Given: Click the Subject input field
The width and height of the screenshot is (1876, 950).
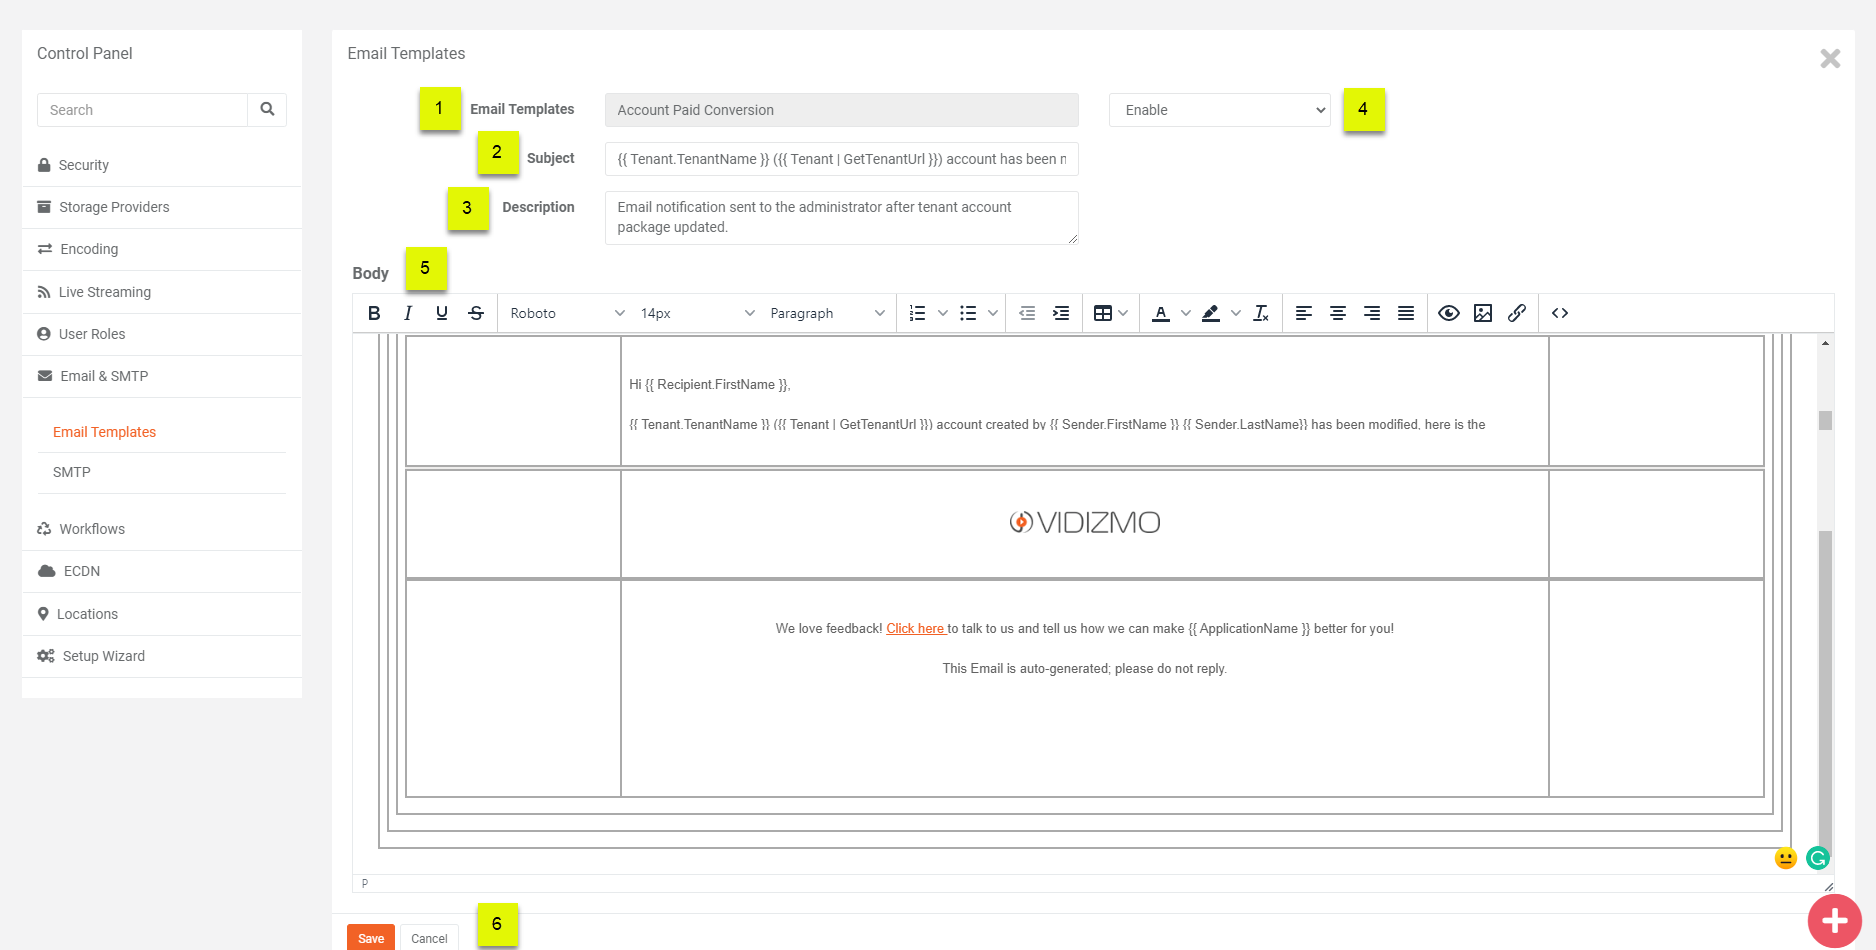Looking at the screenshot, I should [x=841, y=159].
